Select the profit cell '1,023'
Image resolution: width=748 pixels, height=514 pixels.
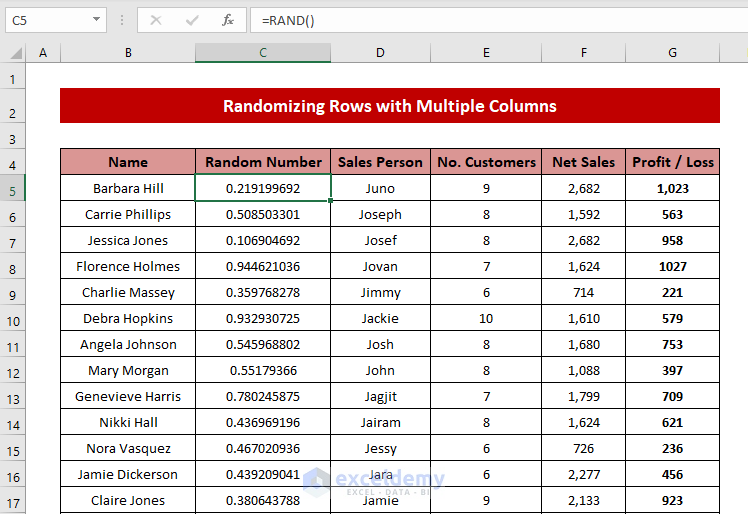pyautogui.click(x=673, y=188)
